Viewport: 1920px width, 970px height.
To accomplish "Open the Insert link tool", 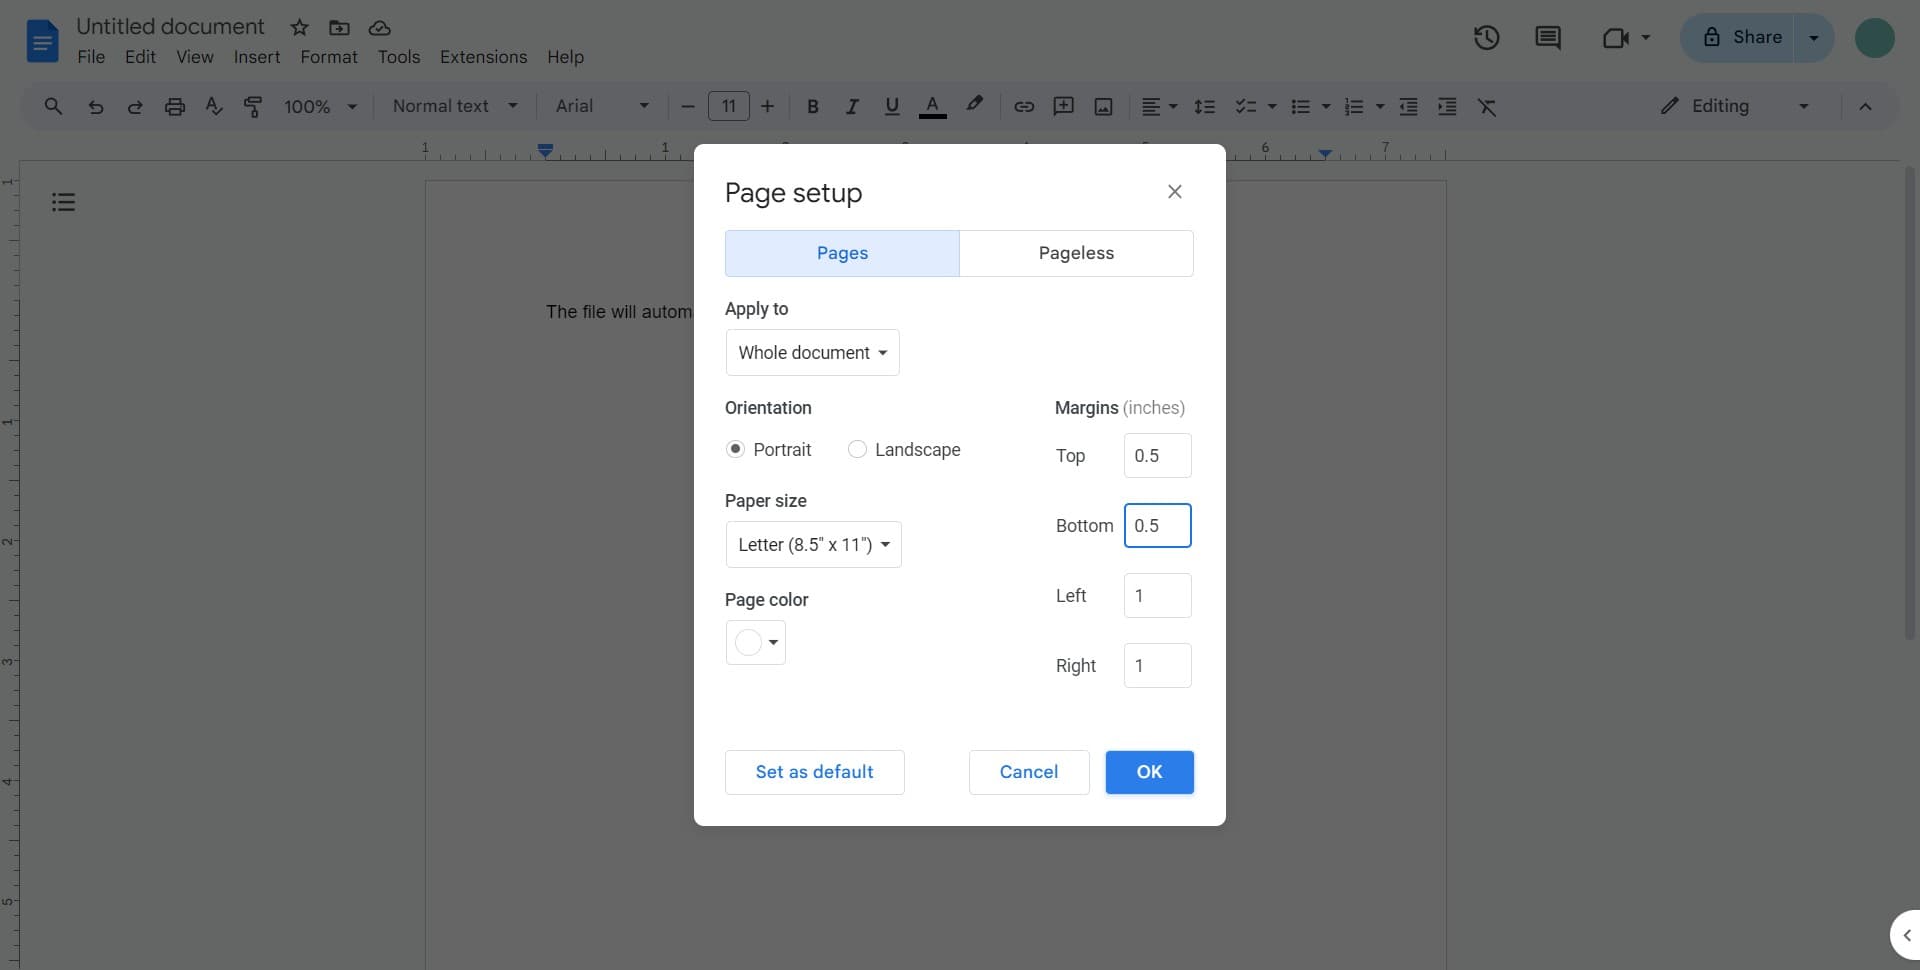I will 1023,106.
